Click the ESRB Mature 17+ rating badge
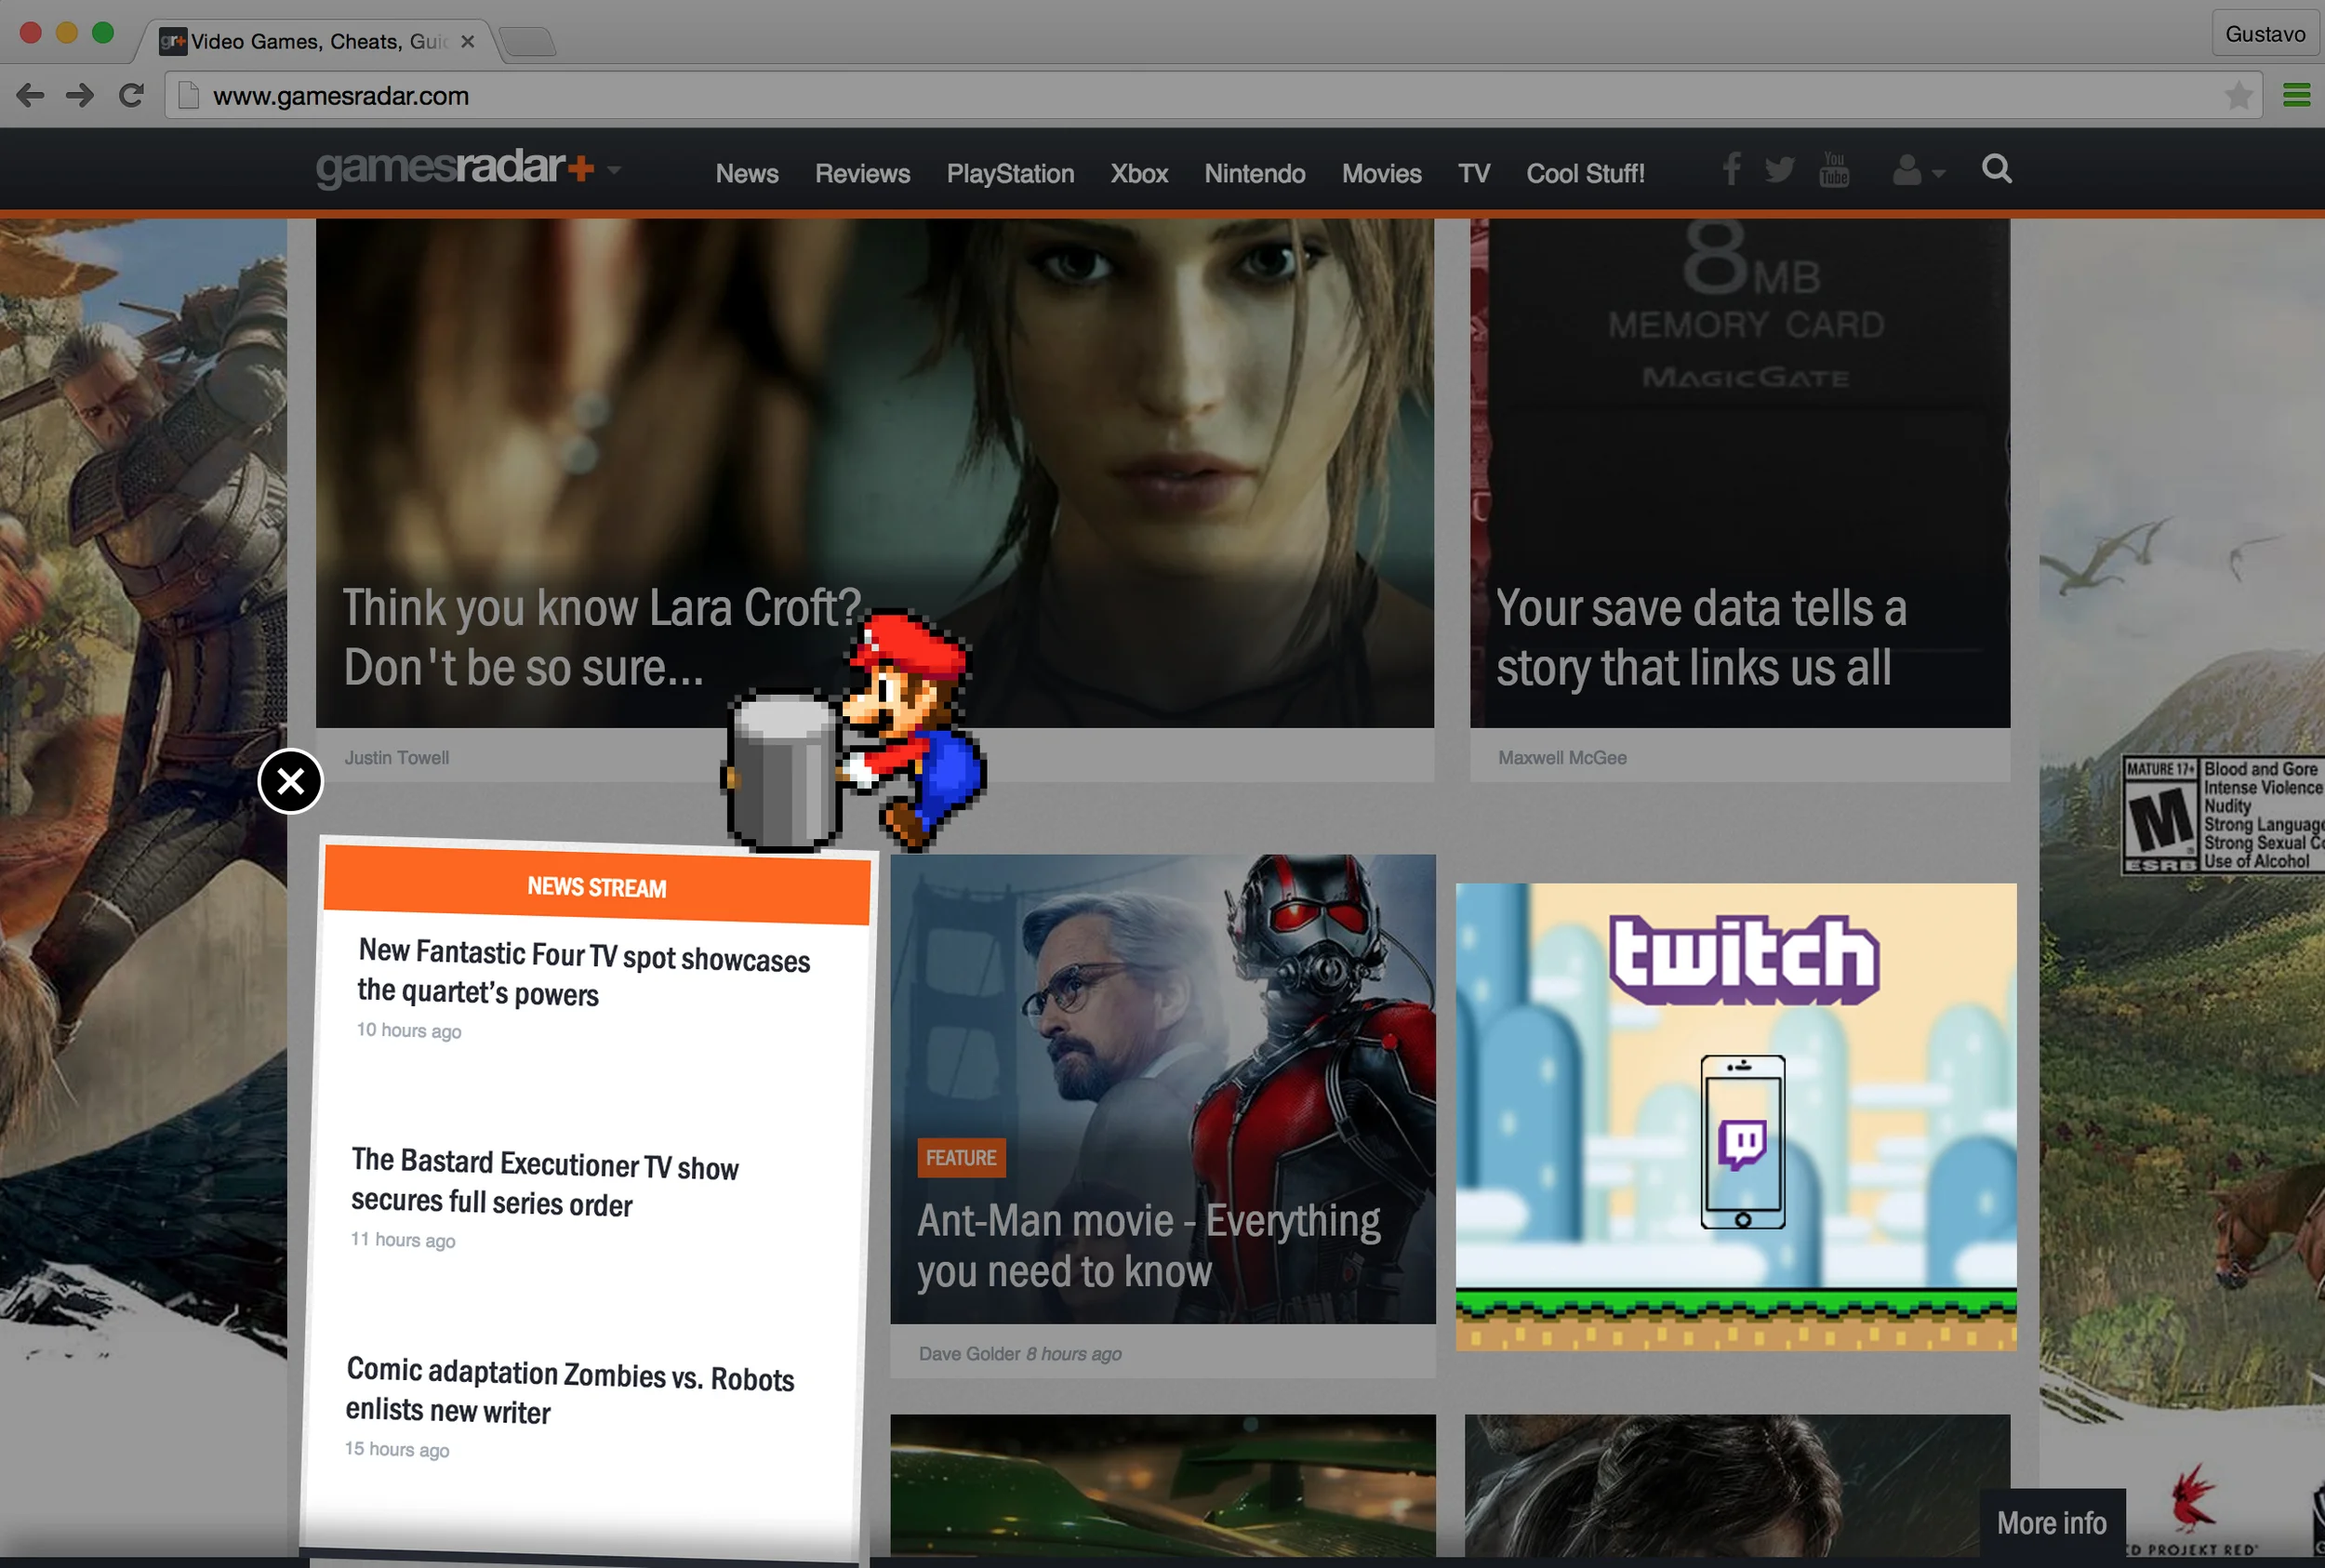The width and height of the screenshot is (2325, 1568). pos(2222,815)
